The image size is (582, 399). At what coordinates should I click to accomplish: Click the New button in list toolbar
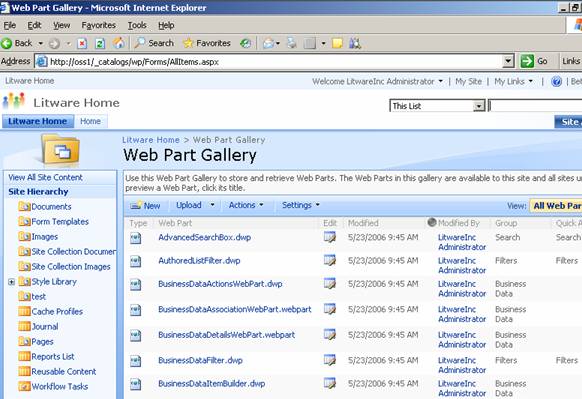click(145, 205)
